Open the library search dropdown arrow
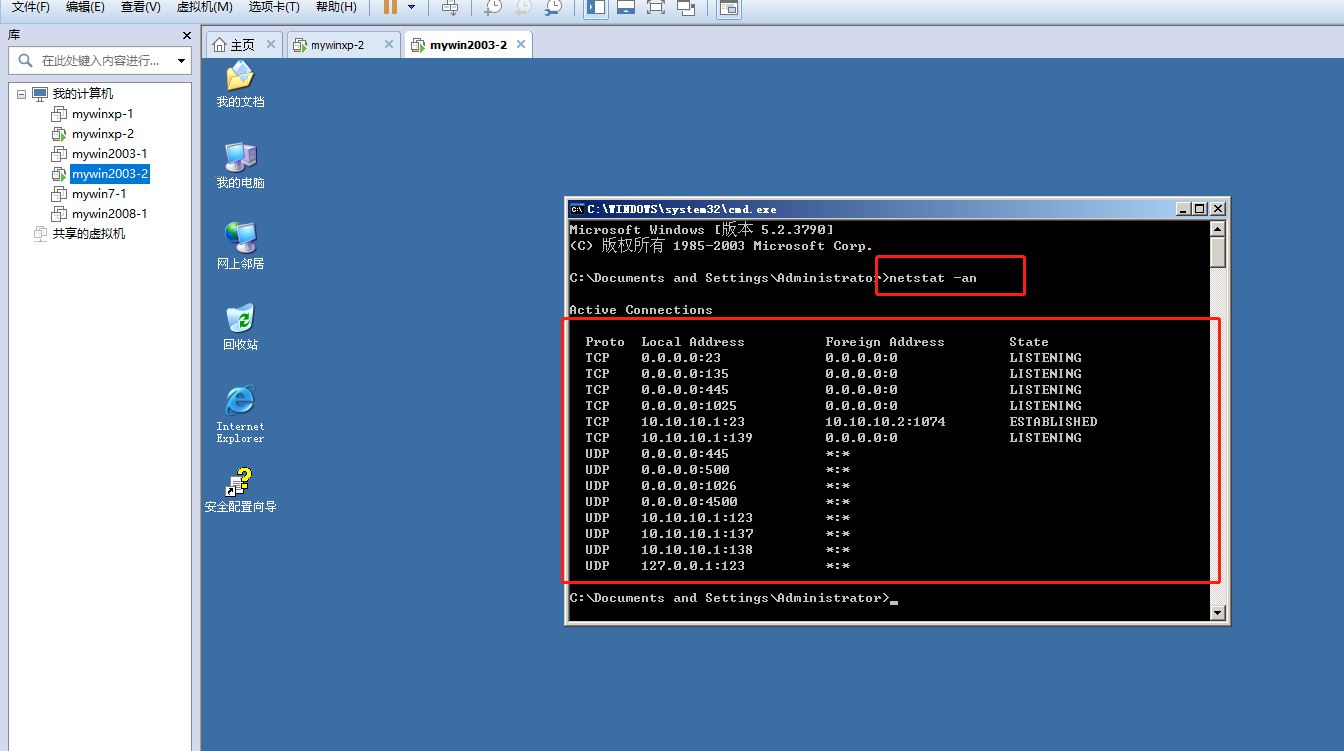 tap(181, 60)
